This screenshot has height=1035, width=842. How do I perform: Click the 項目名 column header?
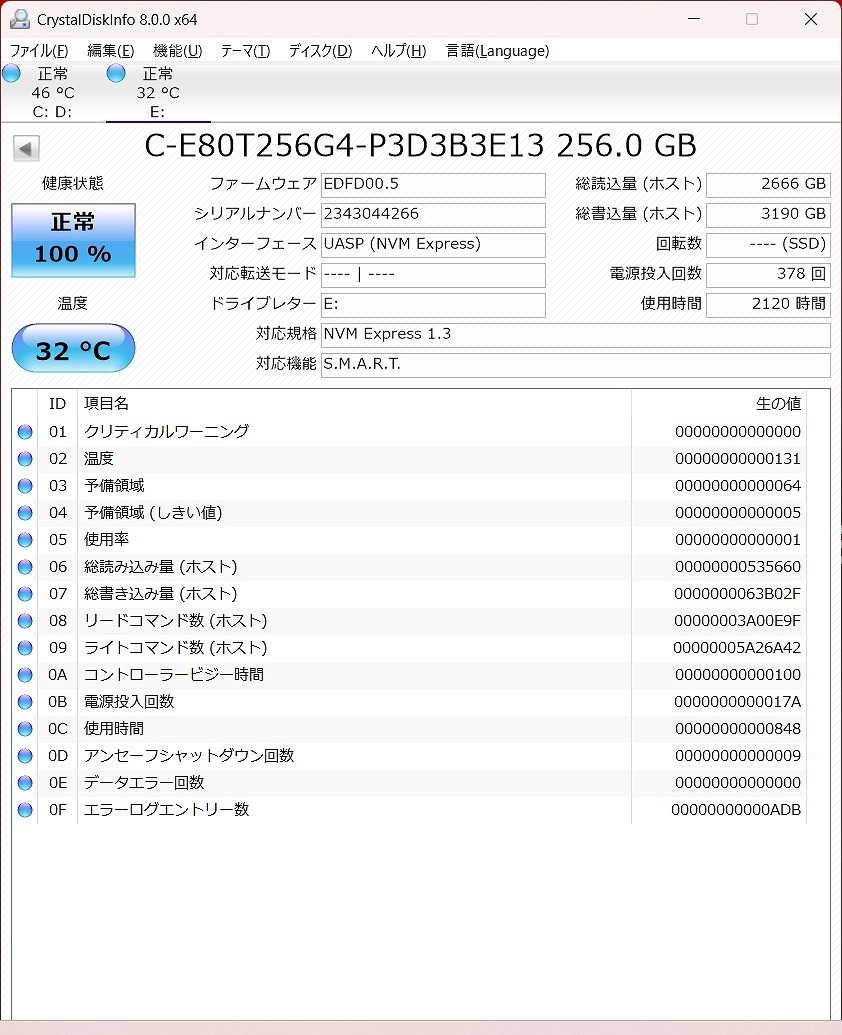pos(107,404)
